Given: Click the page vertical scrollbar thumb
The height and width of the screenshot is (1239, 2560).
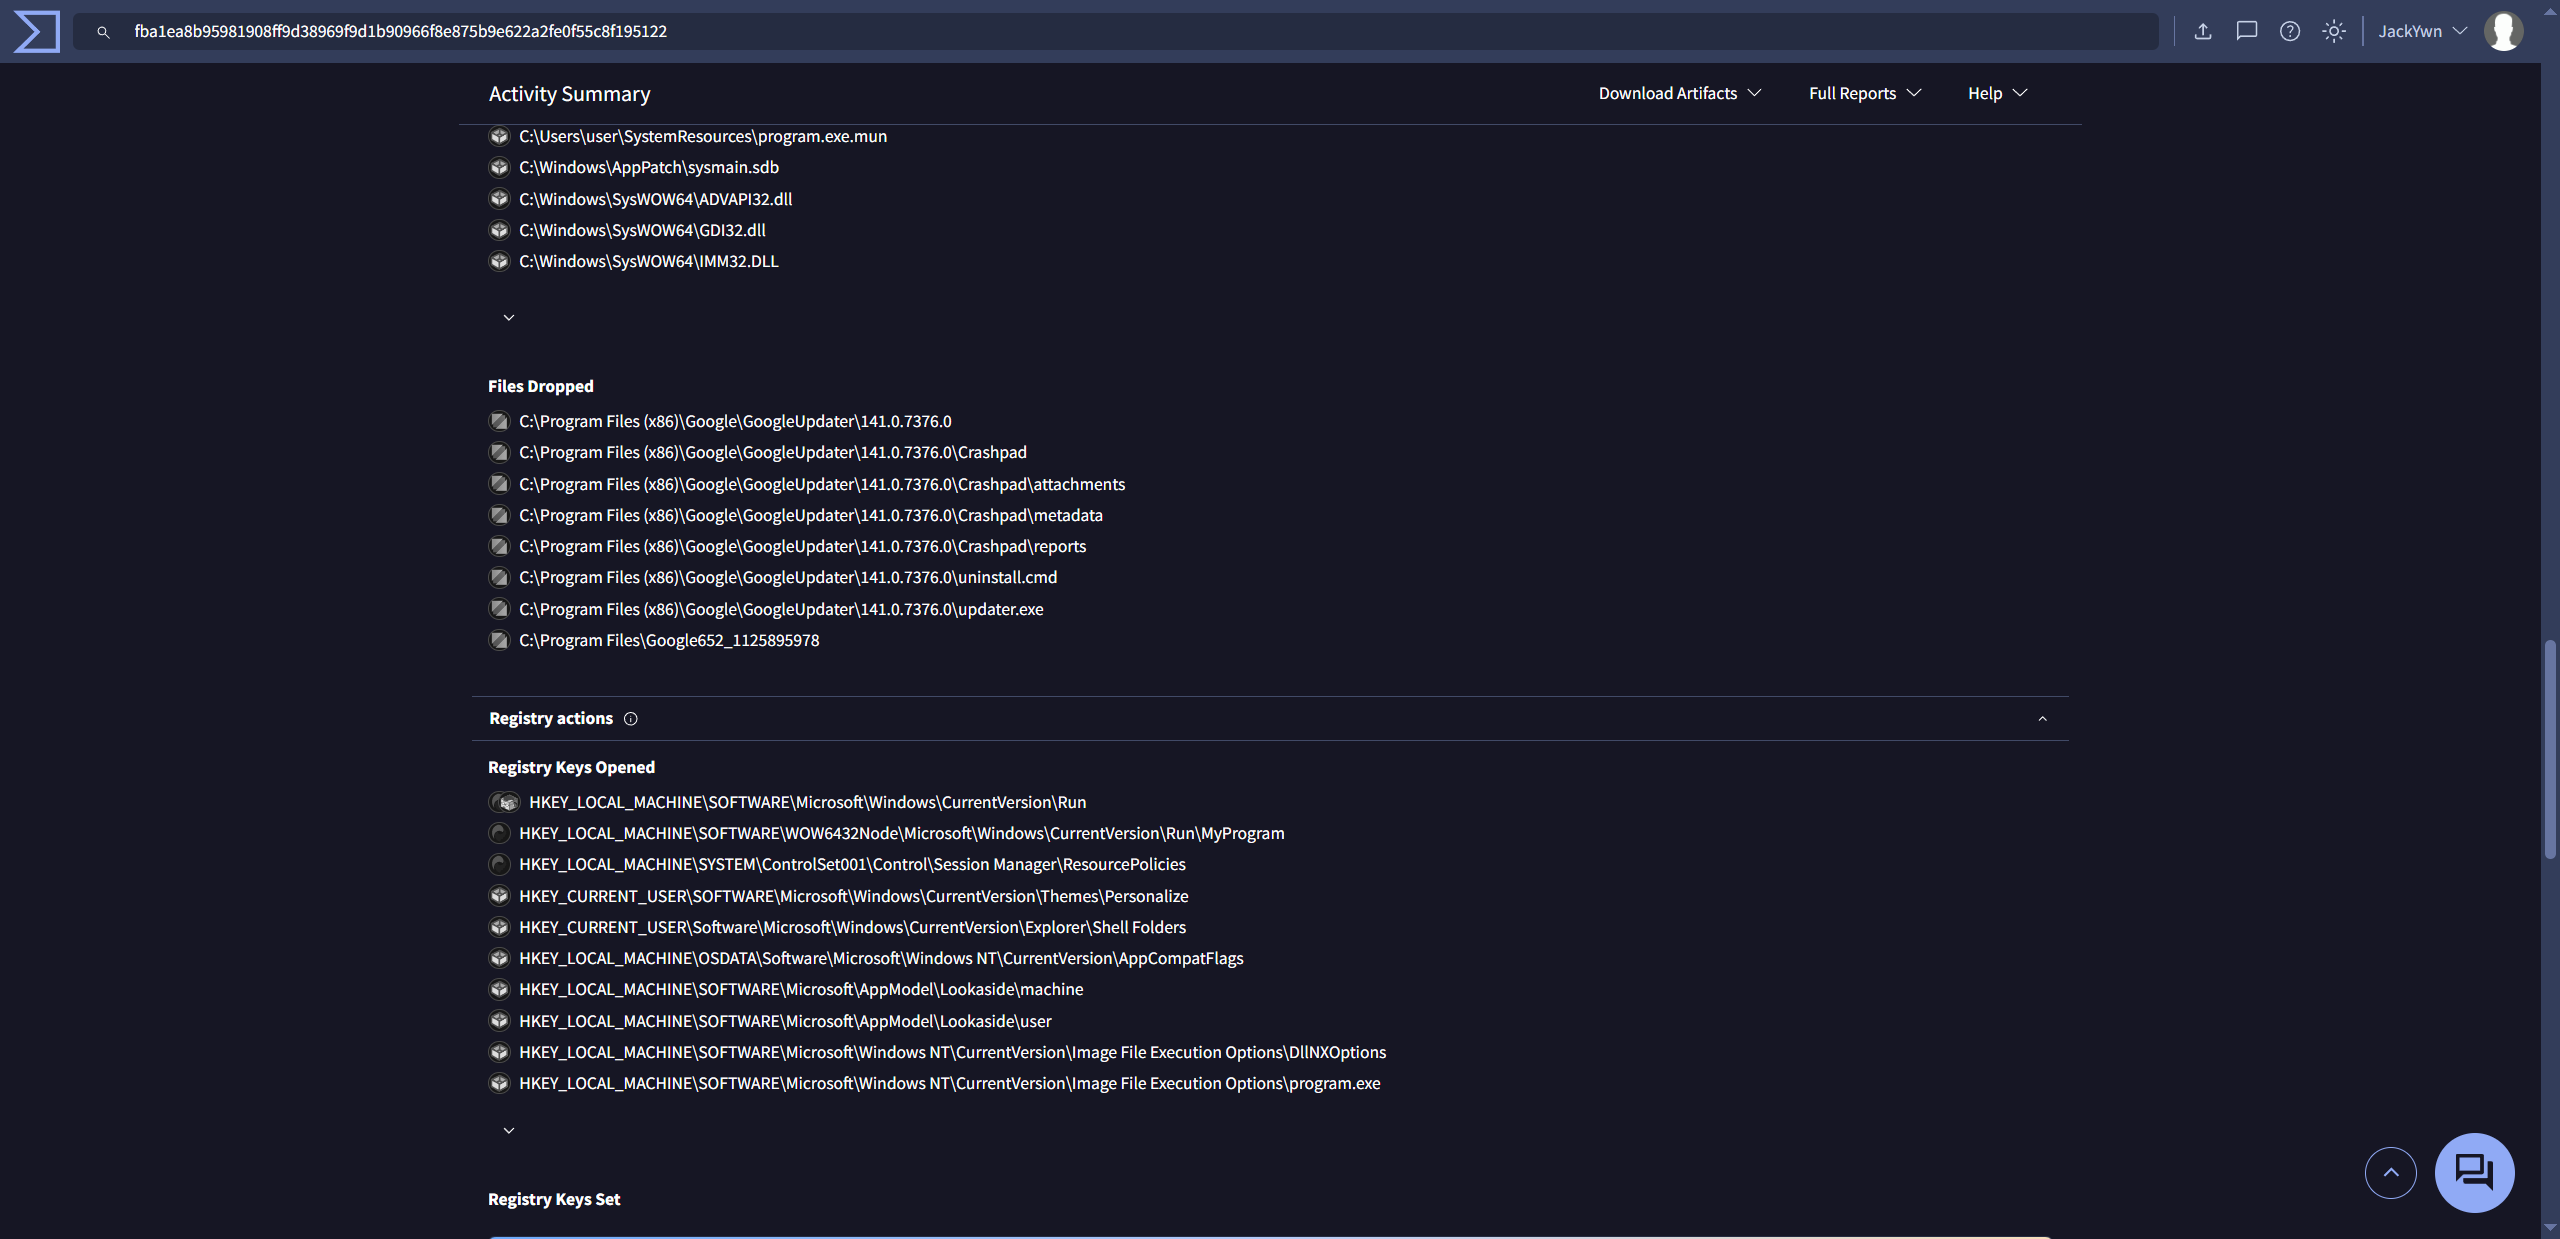Looking at the screenshot, I should [2550, 750].
